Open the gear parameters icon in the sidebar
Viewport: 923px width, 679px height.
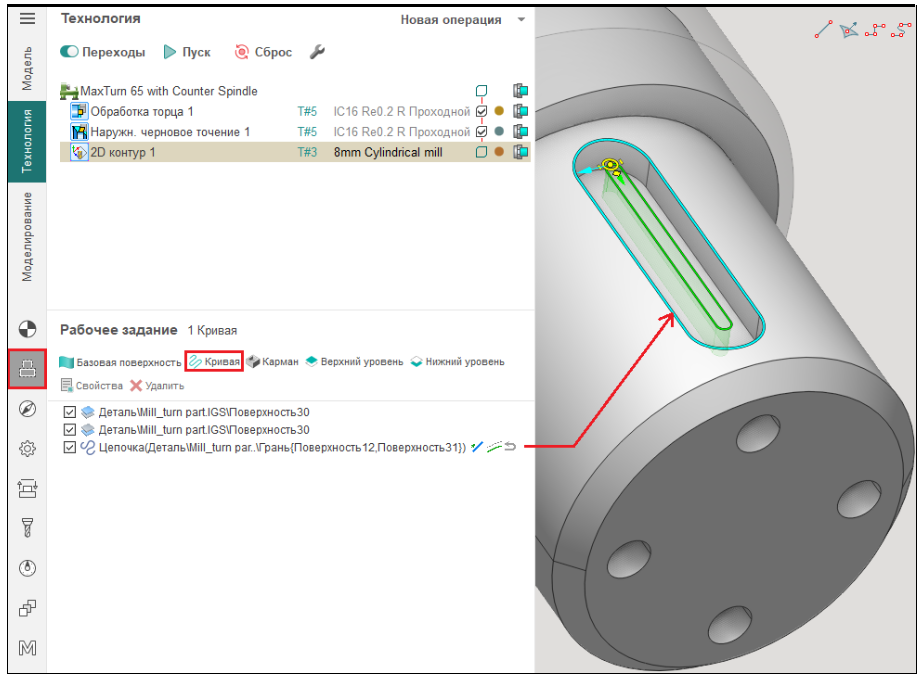click(x=27, y=449)
